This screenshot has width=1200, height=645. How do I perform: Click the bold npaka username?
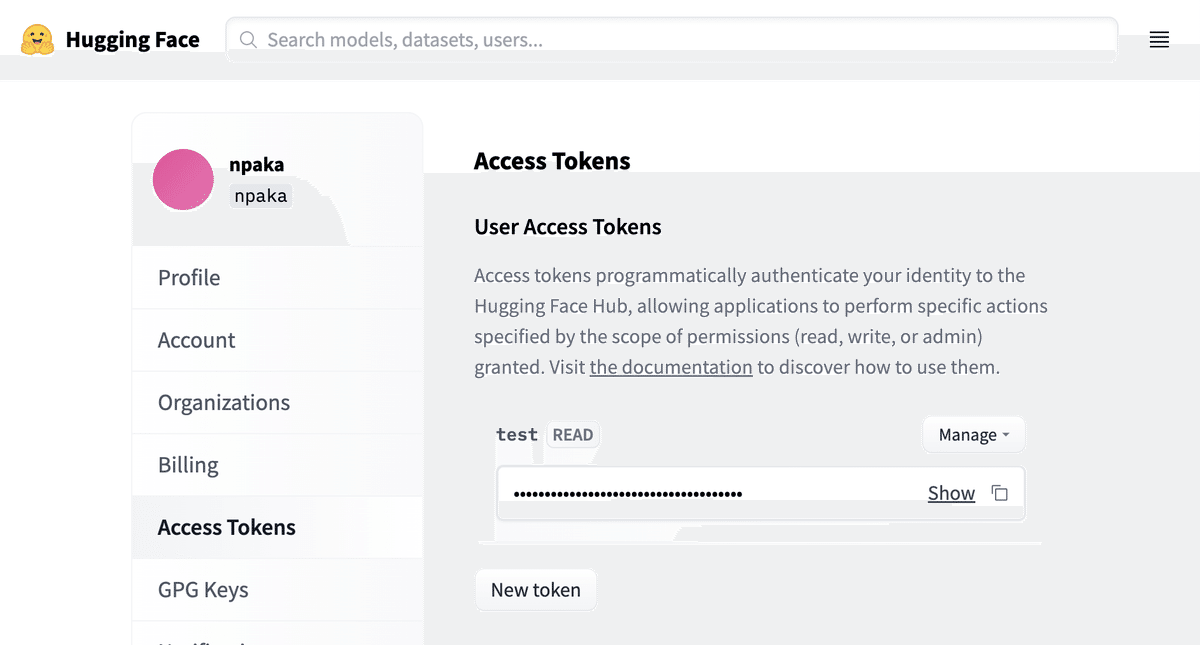click(257, 165)
